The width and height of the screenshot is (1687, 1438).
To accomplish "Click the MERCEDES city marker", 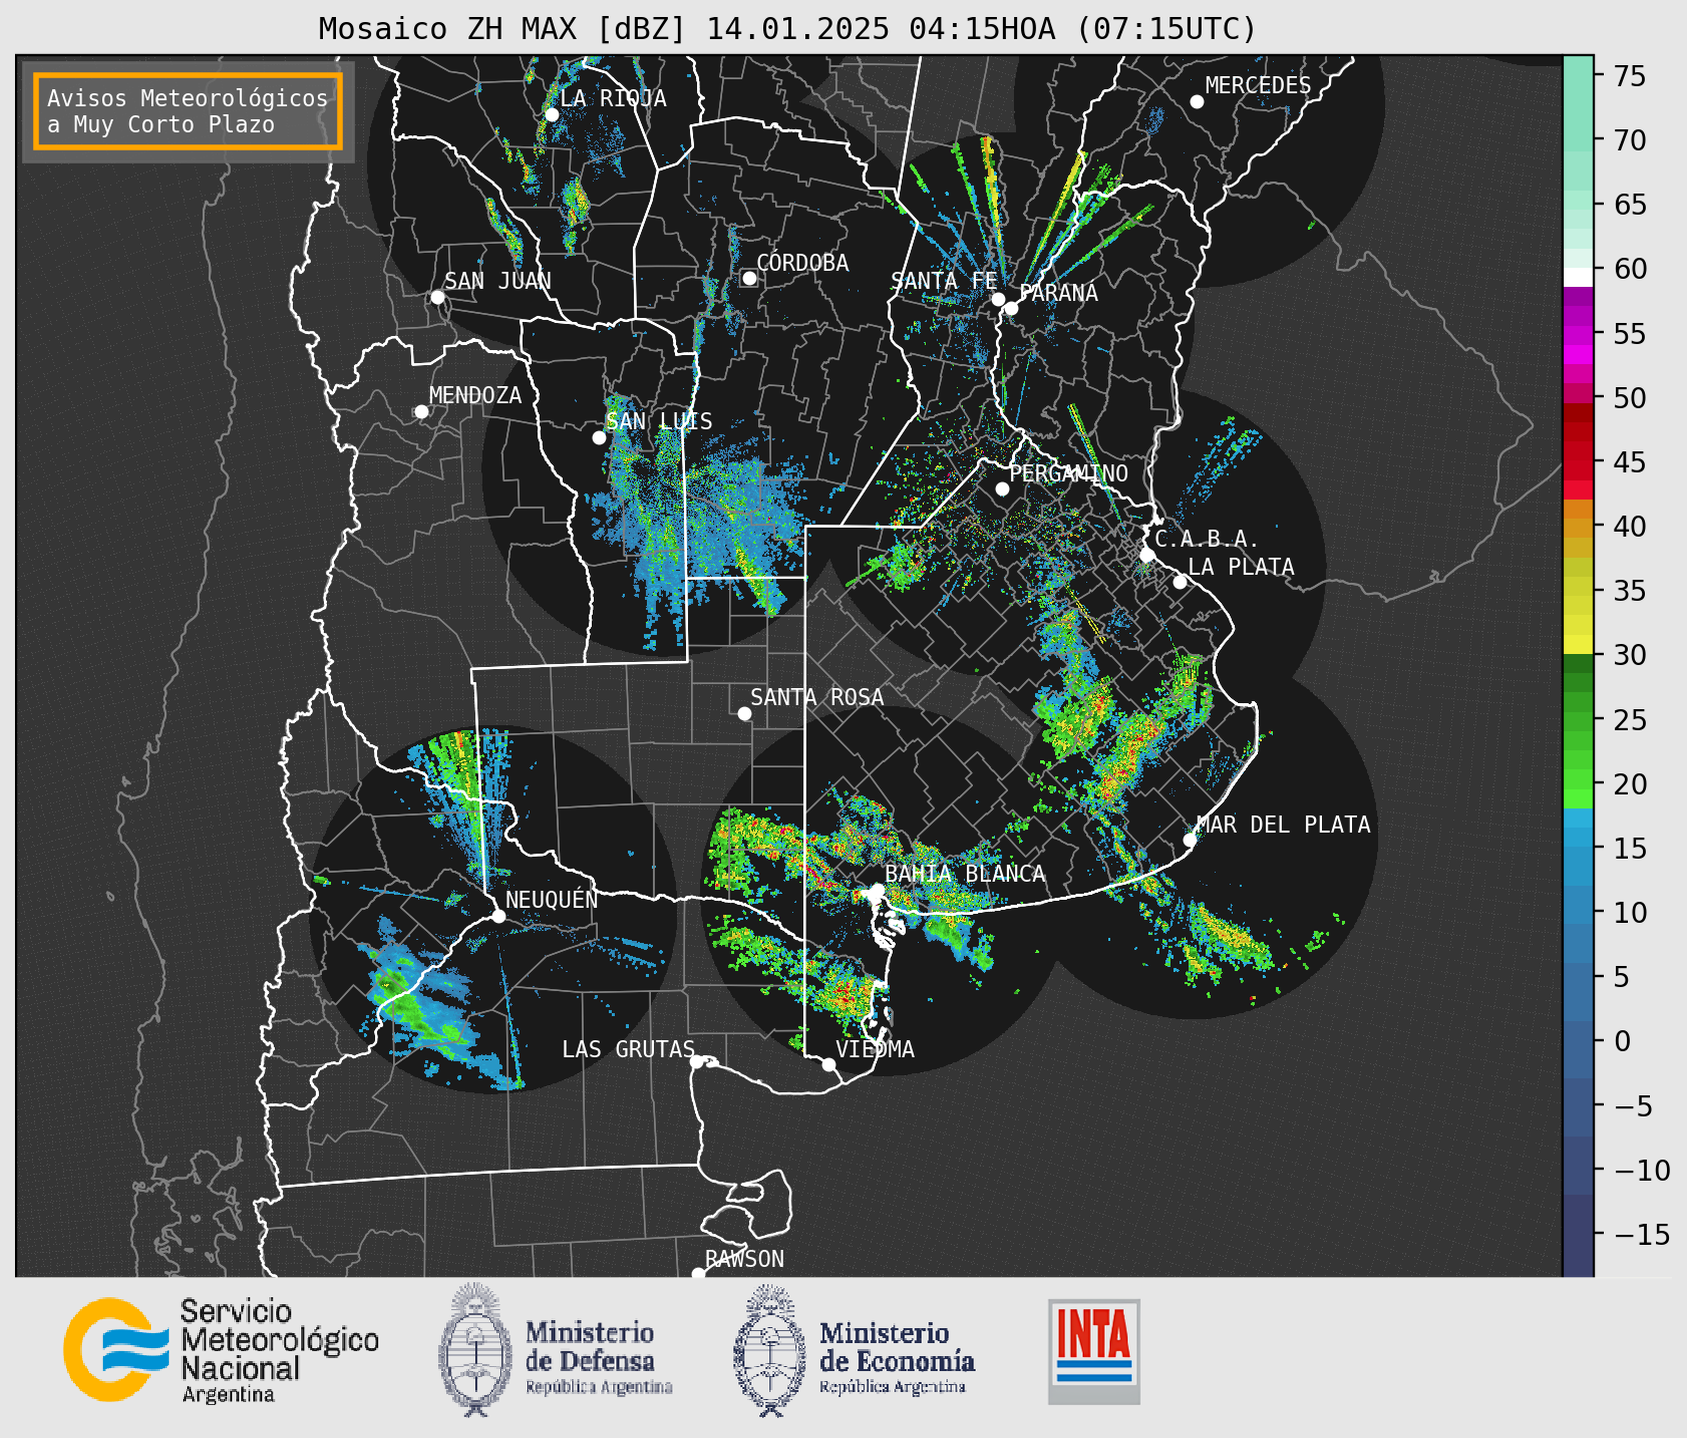I will click(1197, 102).
